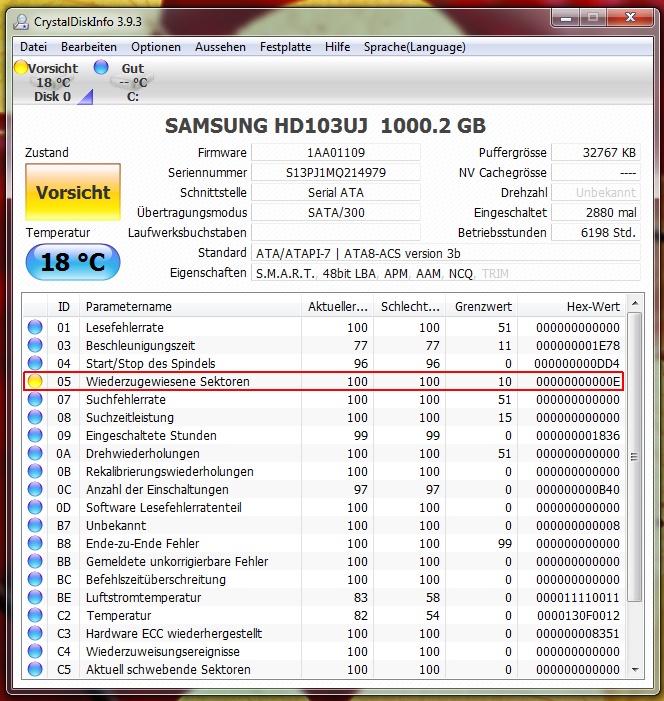Viewport: 664px width, 701px height.
Task: Click the yellow status orb for Disk 0
Action: pos(21,67)
